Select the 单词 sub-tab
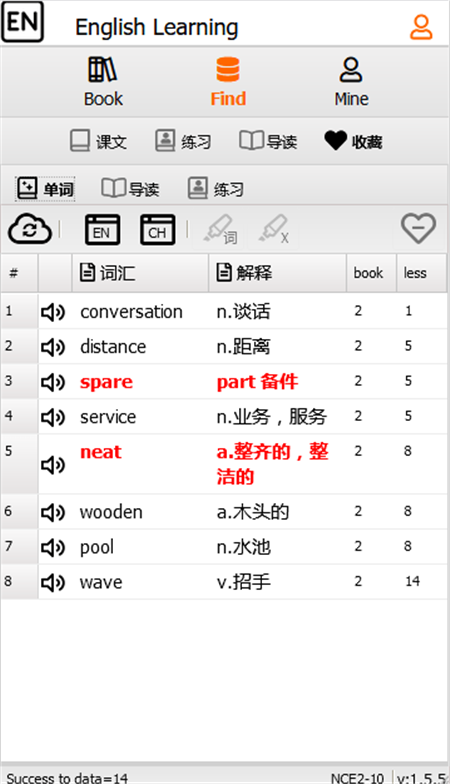Screen dimensions: 450x784 (45, 189)
